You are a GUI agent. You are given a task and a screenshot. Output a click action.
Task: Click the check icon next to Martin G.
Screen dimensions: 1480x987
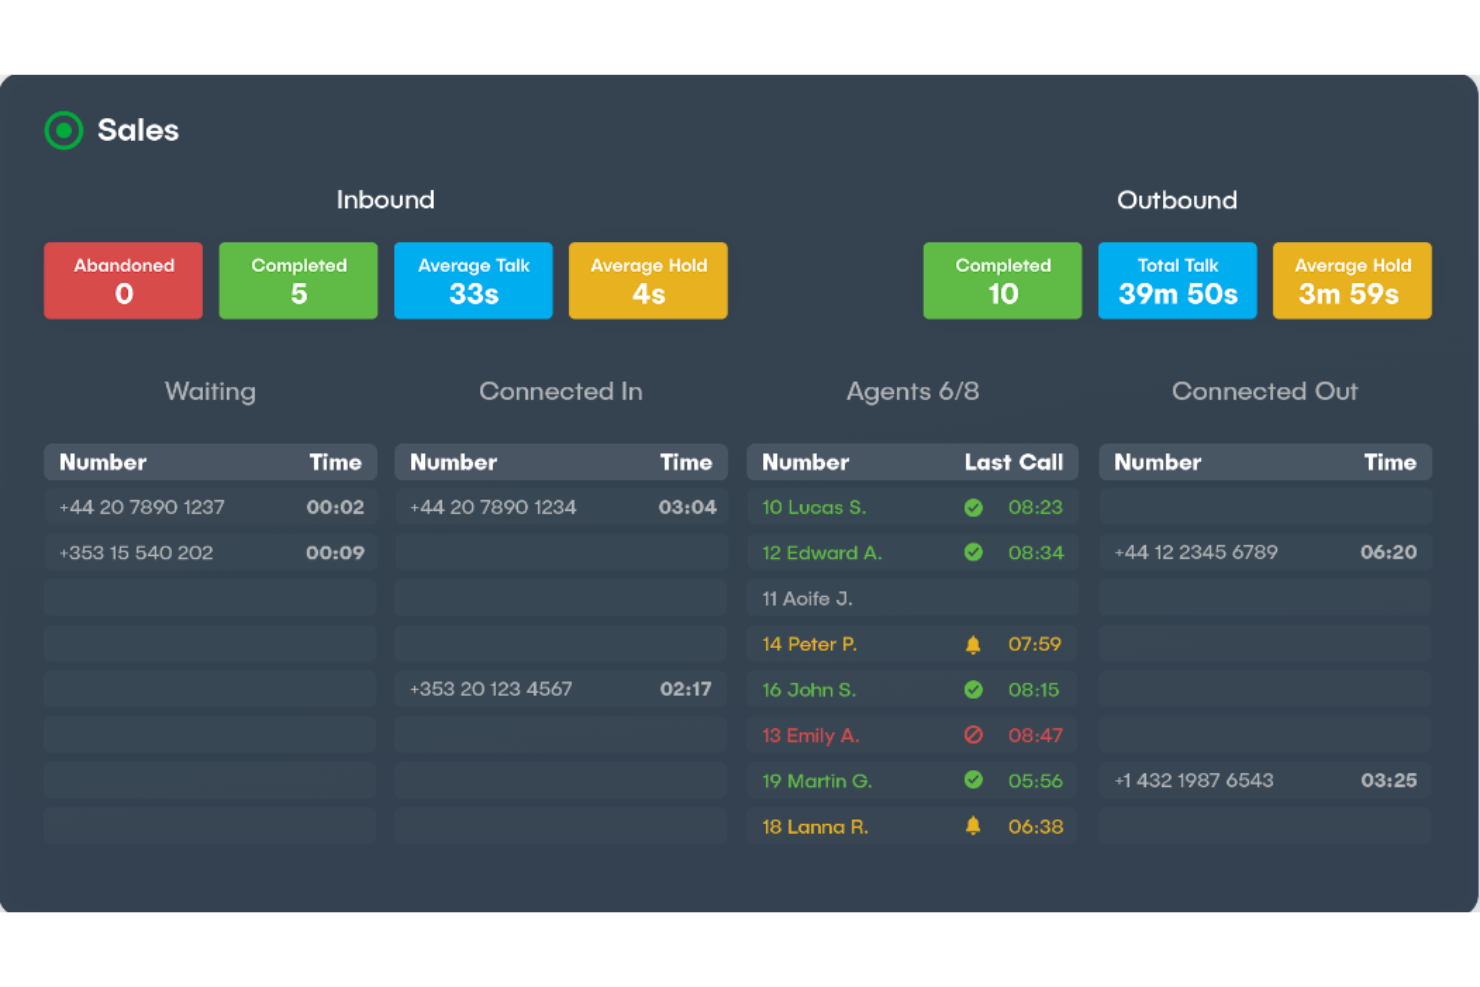pos(973,780)
